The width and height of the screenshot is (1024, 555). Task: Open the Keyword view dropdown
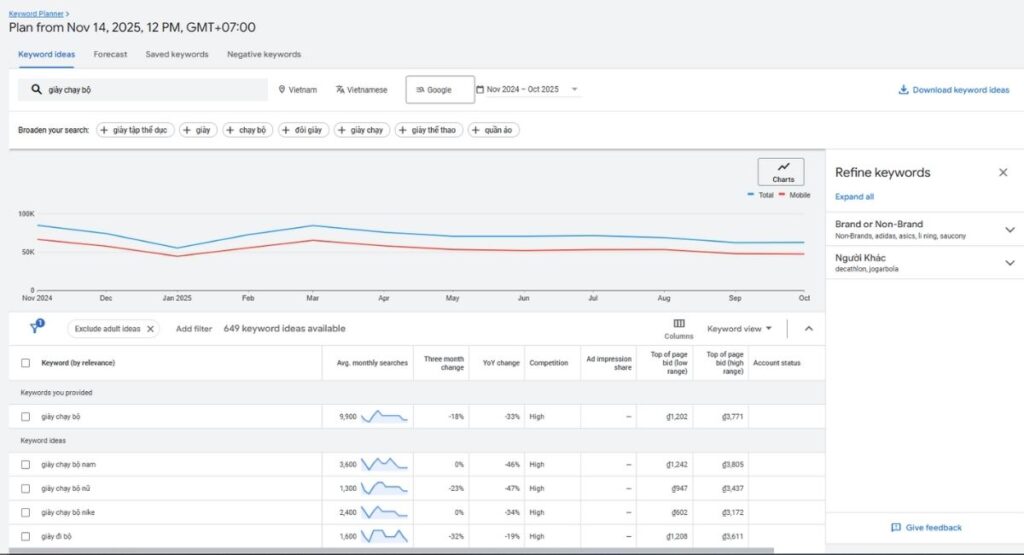[x=739, y=328]
